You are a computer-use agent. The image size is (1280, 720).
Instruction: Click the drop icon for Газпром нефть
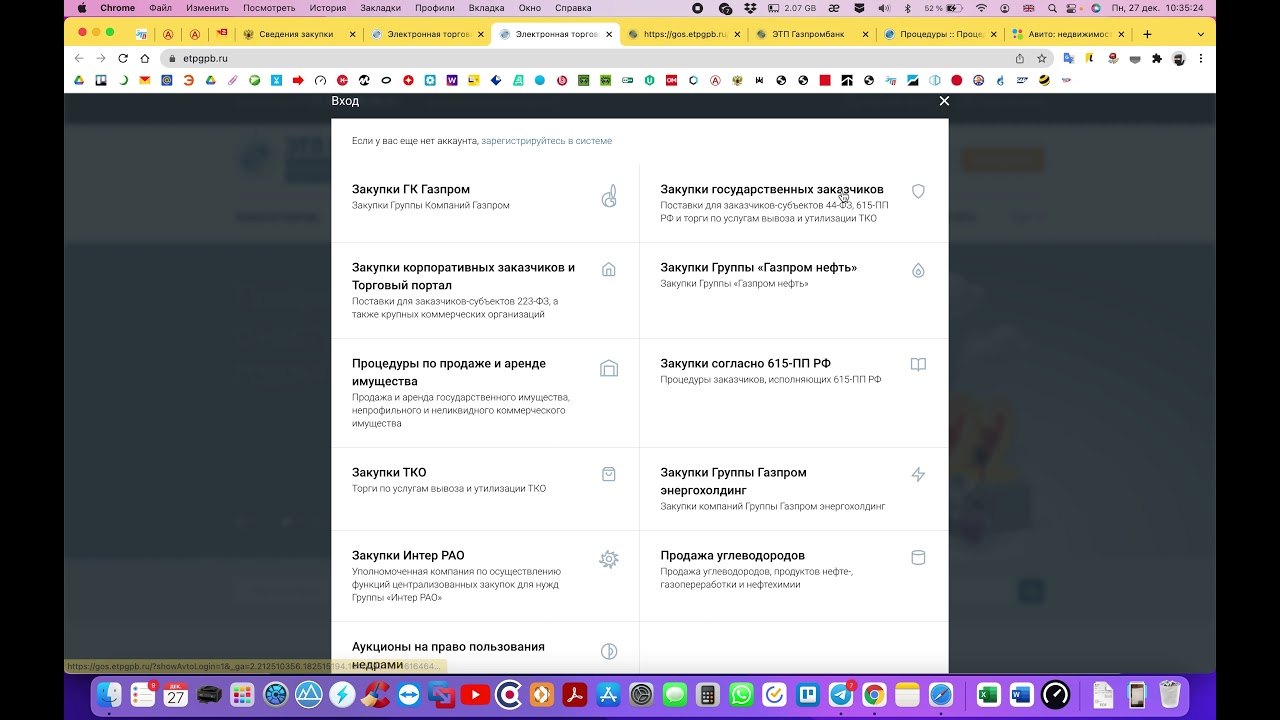(x=918, y=270)
